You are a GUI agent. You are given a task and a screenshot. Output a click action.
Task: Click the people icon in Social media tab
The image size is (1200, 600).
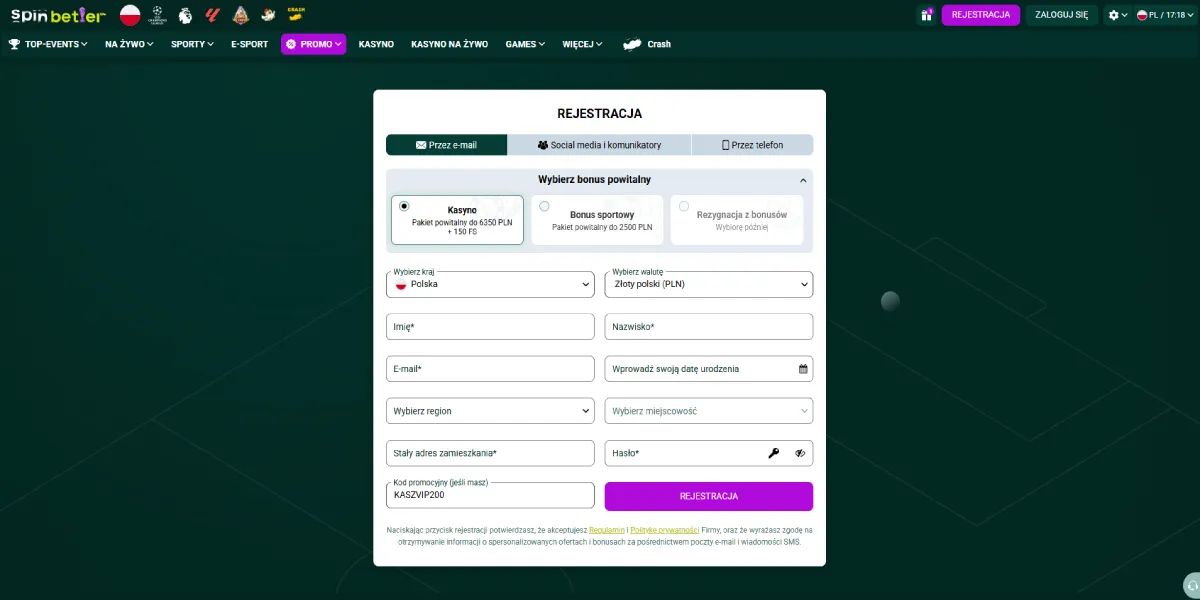543,145
